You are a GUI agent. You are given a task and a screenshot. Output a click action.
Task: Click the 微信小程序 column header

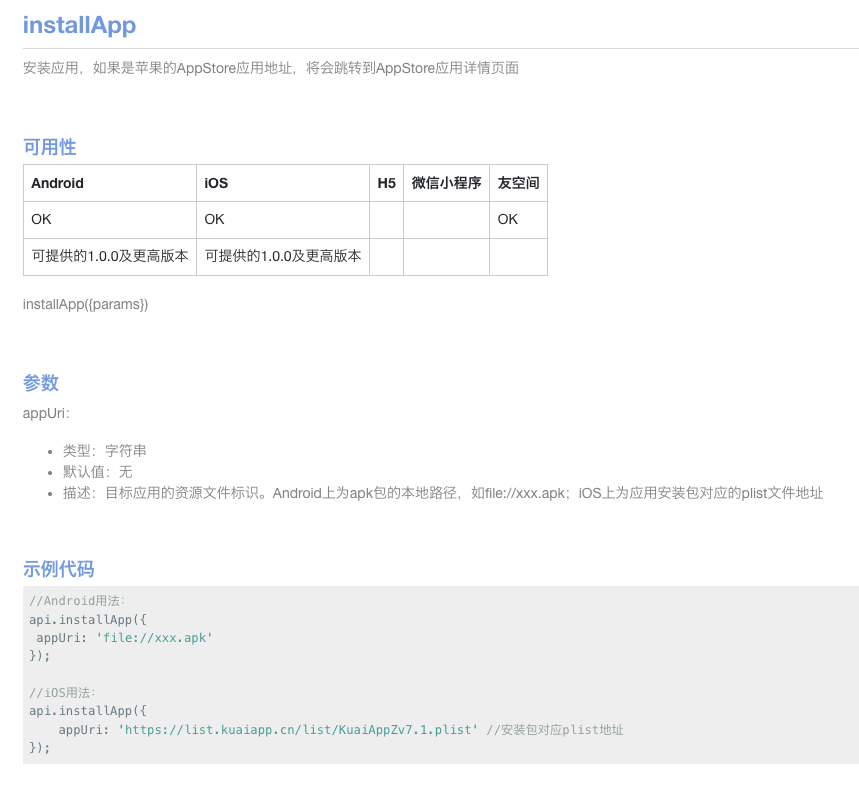446,183
